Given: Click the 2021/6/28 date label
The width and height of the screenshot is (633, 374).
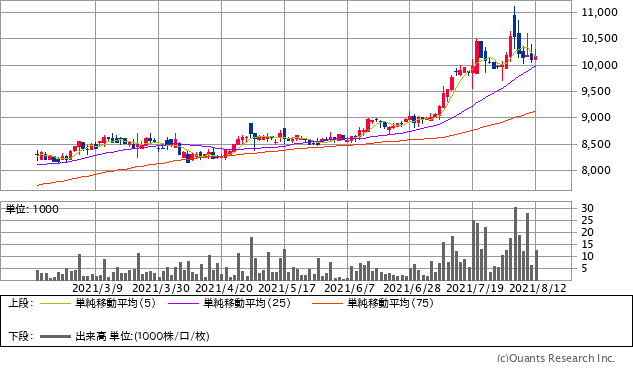Looking at the screenshot, I should click(x=412, y=288).
